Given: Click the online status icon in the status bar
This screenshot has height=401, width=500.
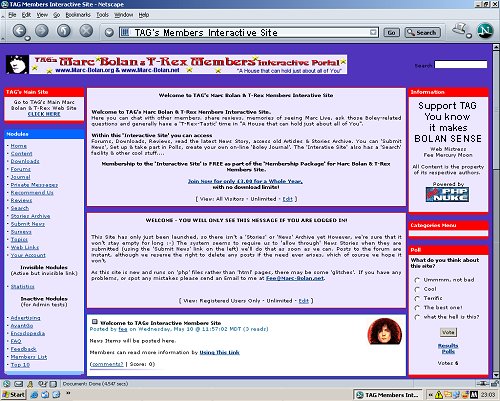Looking at the screenshot, I should (482, 383).
